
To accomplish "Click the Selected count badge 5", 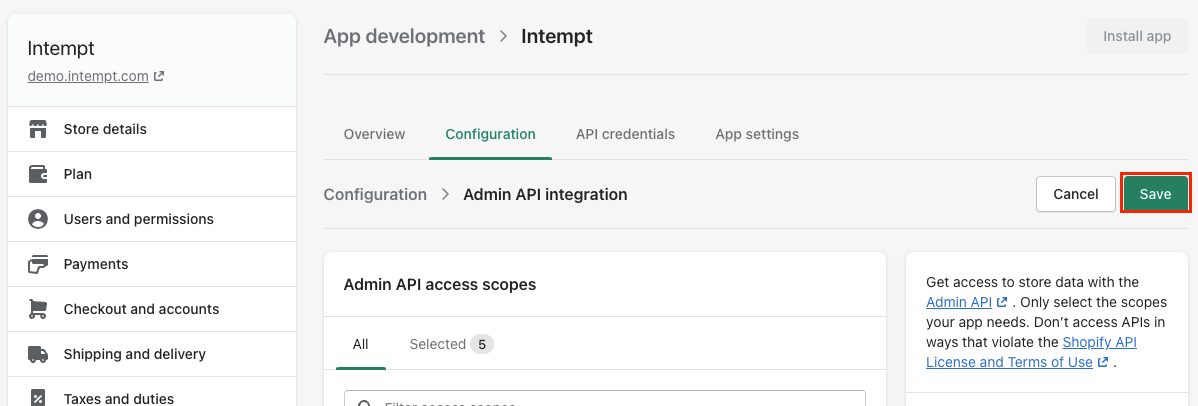I will (481, 345).
